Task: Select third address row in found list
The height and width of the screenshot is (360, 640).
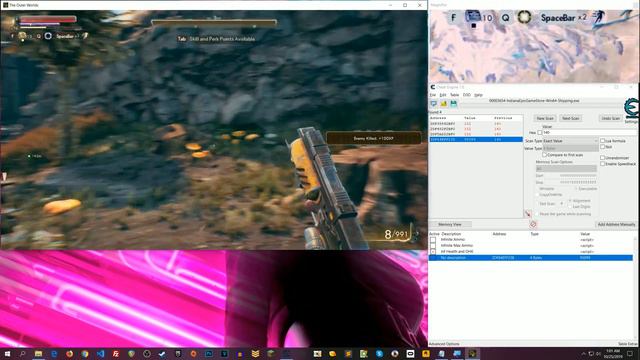Action: tap(476, 134)
